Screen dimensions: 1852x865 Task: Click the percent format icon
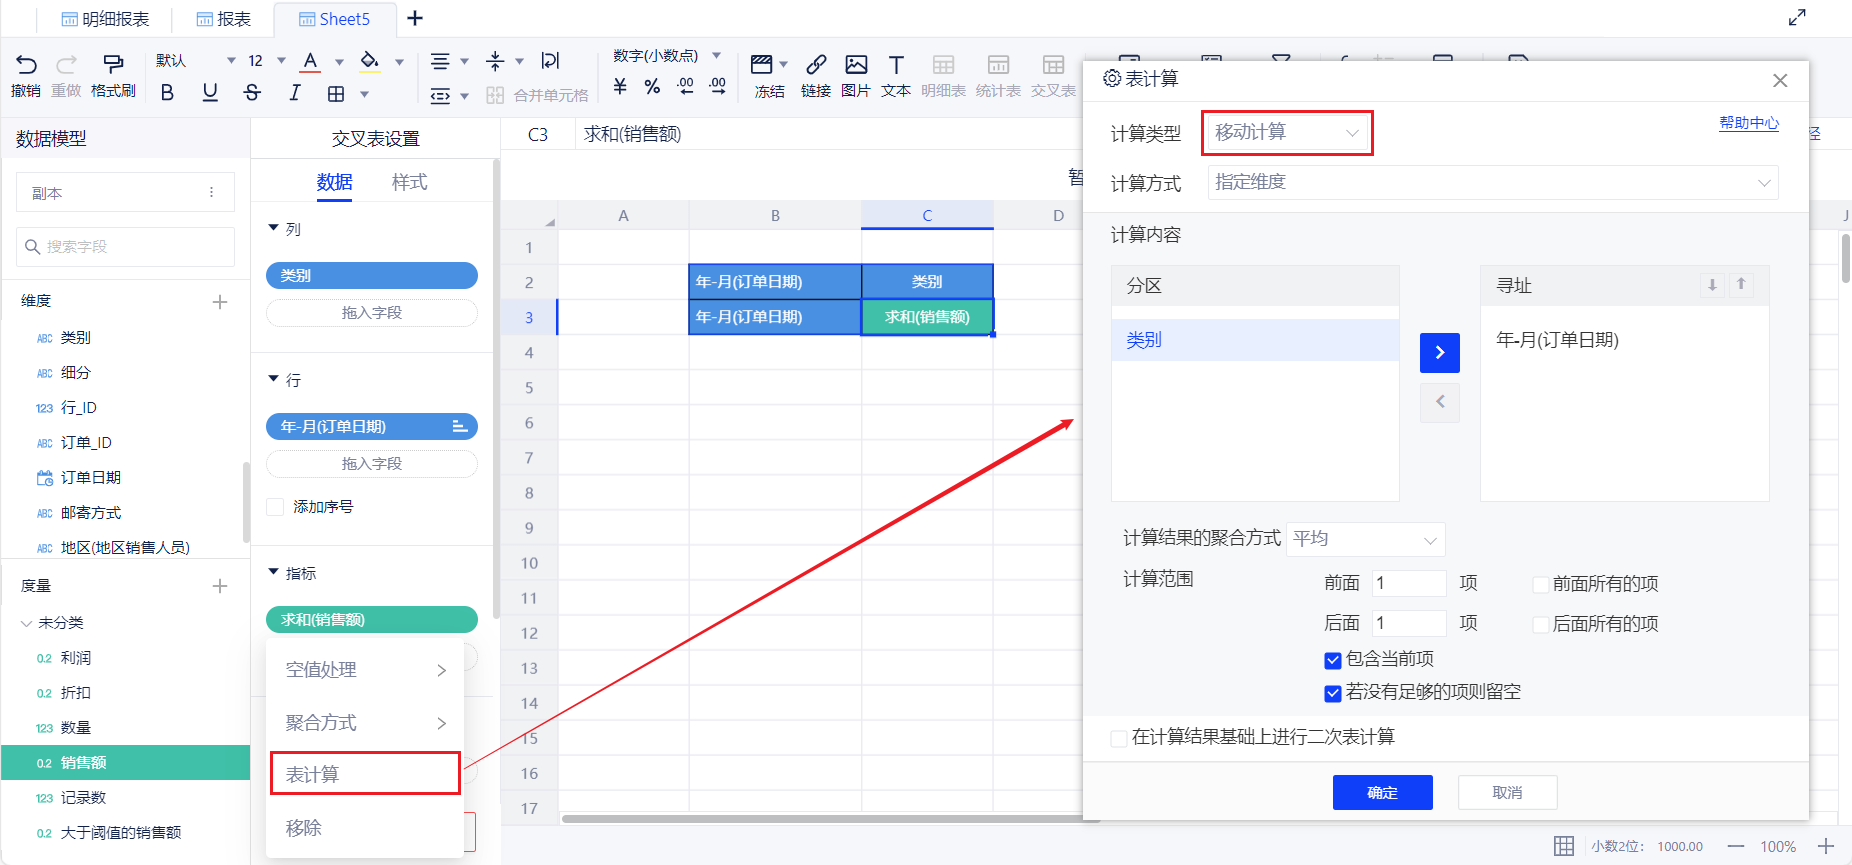pos(652,87)
